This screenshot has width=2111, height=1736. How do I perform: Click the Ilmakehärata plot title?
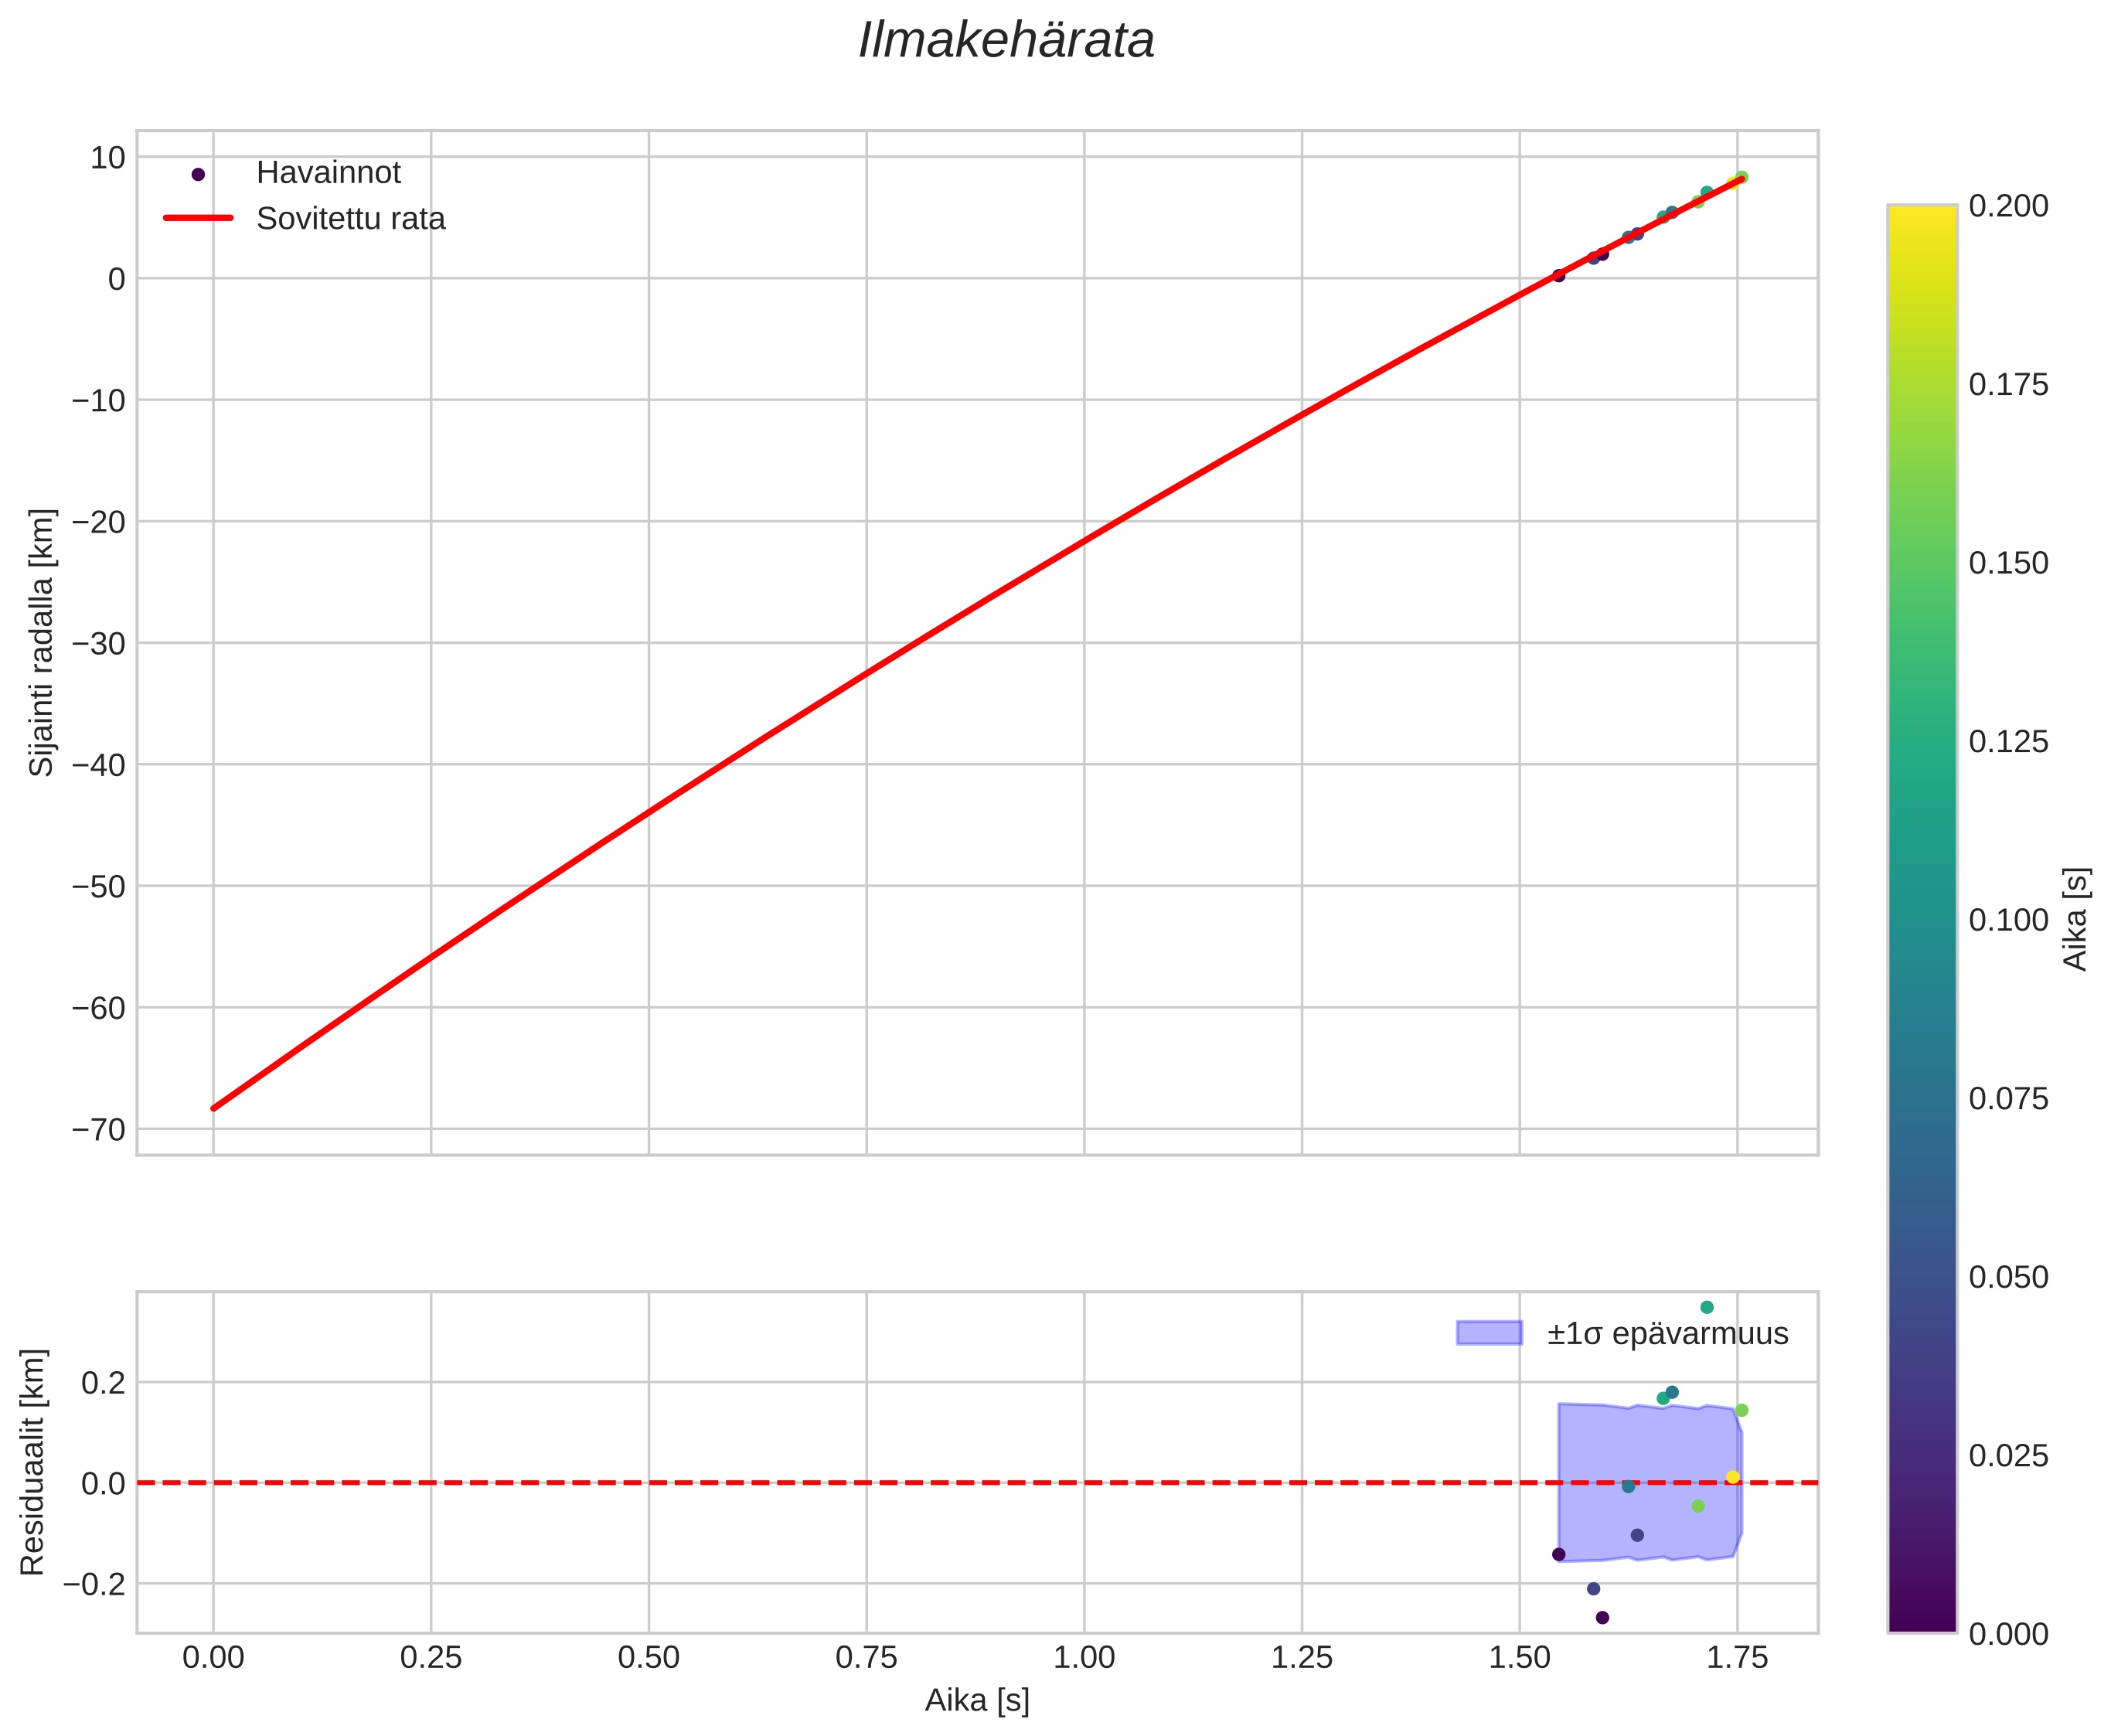pos(1006,42)
